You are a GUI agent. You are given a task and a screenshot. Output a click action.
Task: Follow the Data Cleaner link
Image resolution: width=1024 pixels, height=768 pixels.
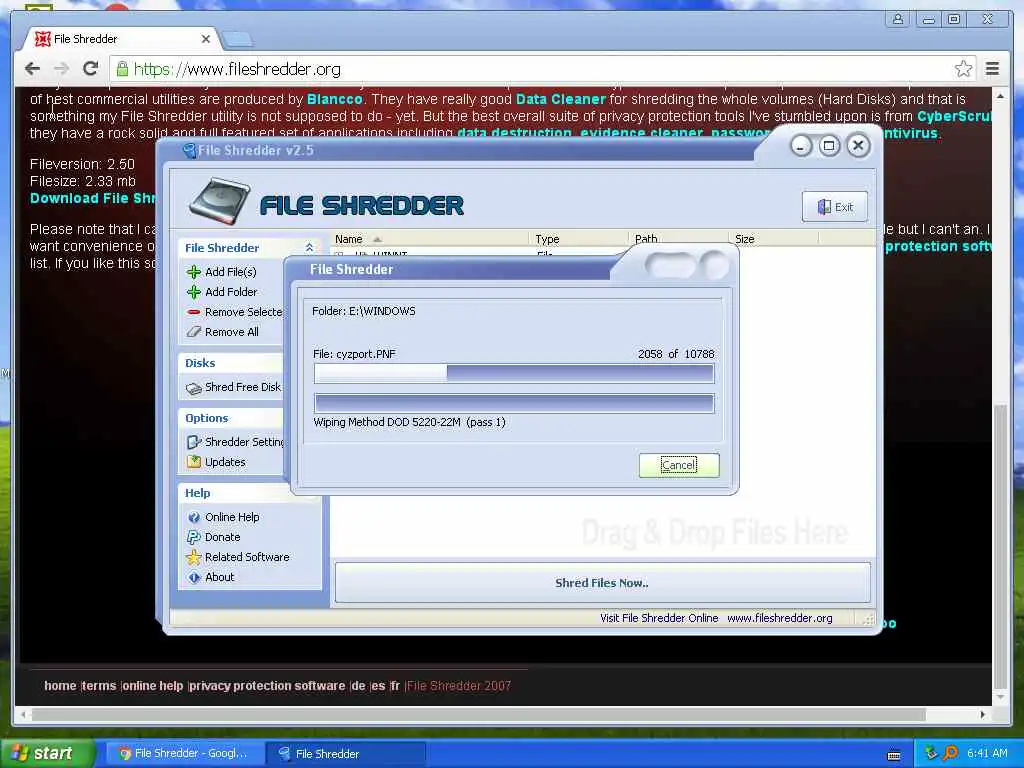561,99
